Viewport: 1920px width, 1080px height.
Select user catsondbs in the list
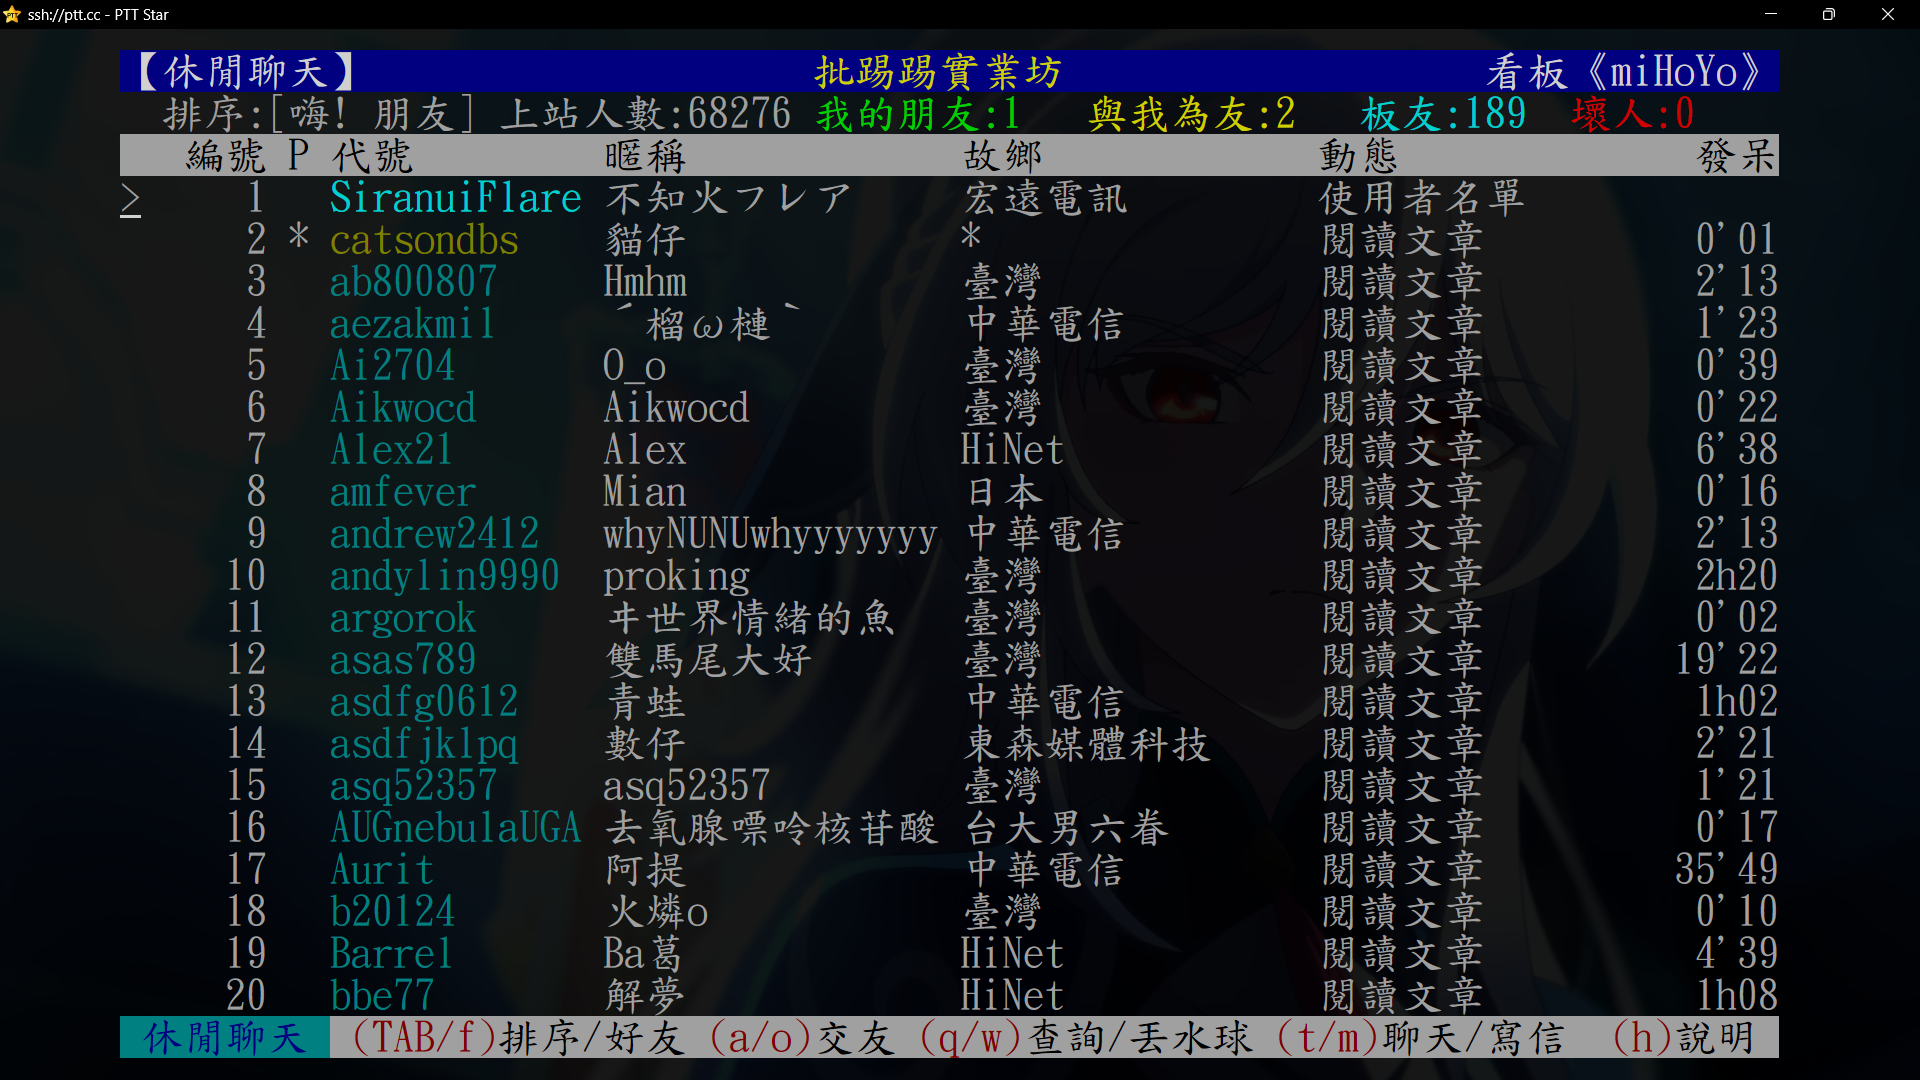[x=424, y=240]
